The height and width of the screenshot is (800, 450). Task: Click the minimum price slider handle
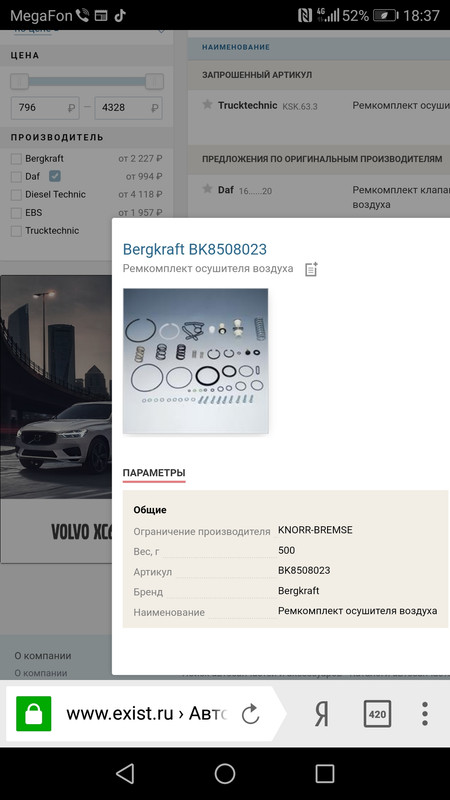[x=19, y=81]
